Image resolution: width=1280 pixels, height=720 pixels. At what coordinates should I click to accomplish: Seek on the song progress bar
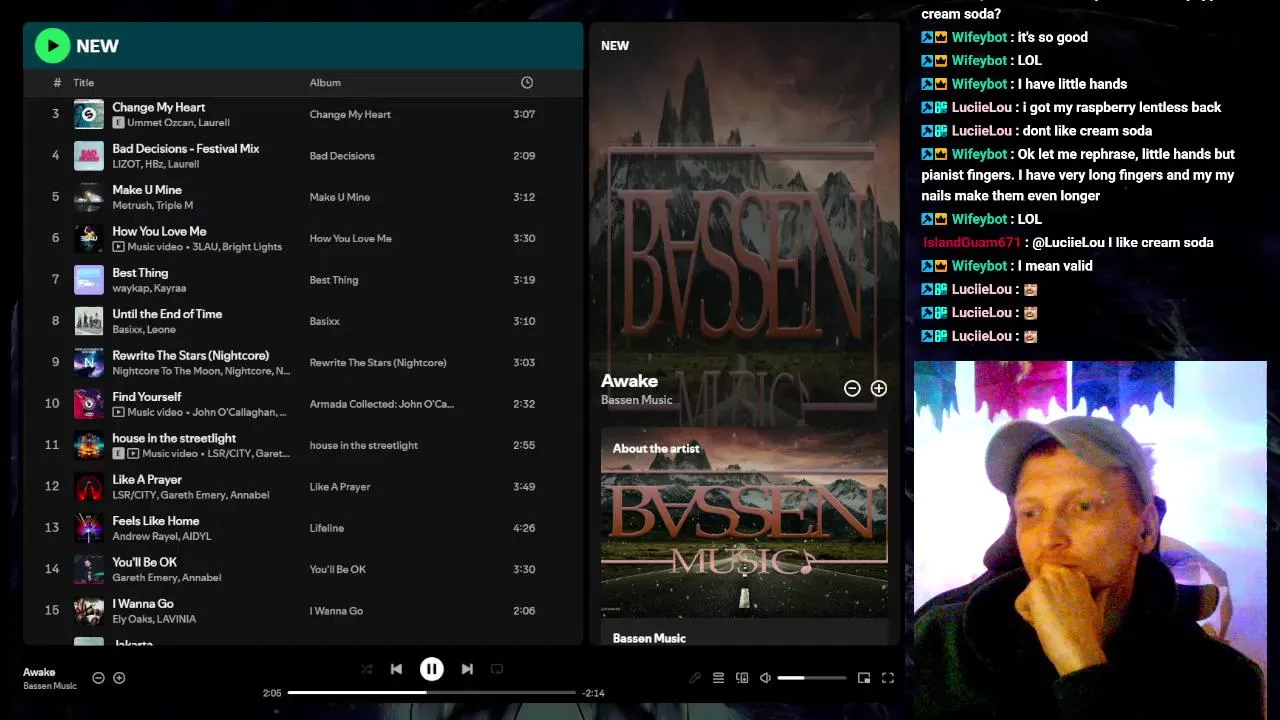pyautogui.click(x=432, y=692)
